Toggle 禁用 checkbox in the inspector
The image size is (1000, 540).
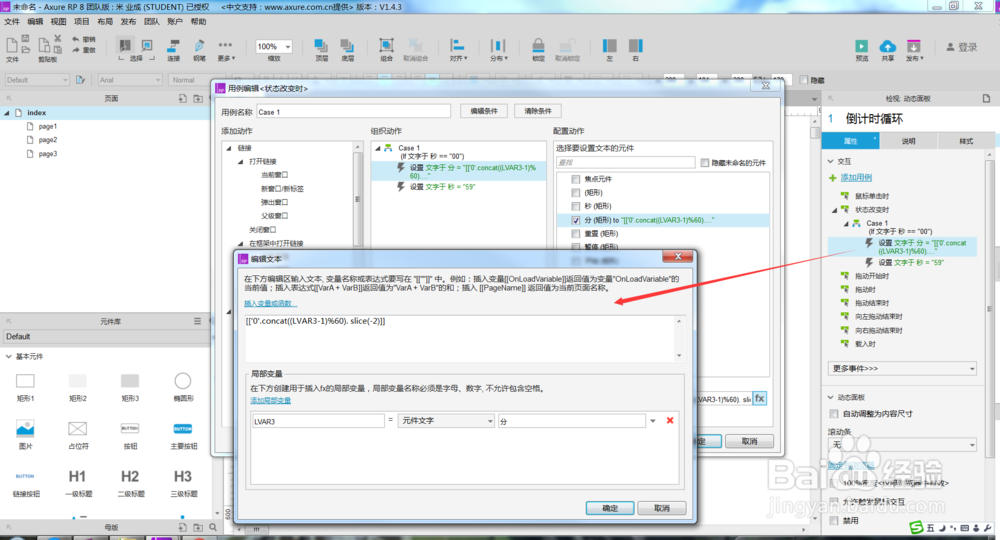click(x=834, y=520)
